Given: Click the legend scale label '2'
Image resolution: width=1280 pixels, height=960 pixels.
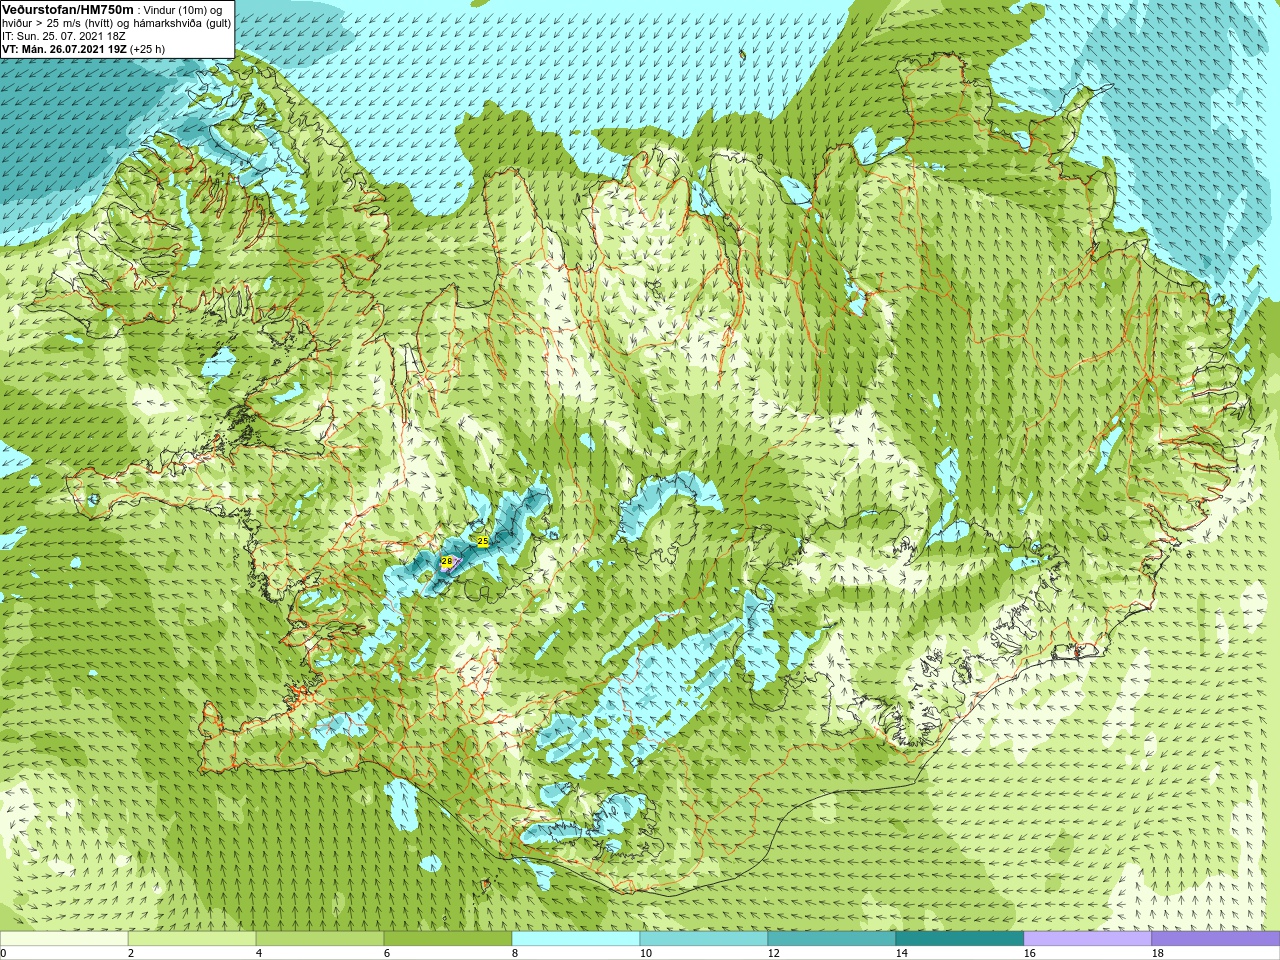Looking at the screenshot, I should [131, 953].
